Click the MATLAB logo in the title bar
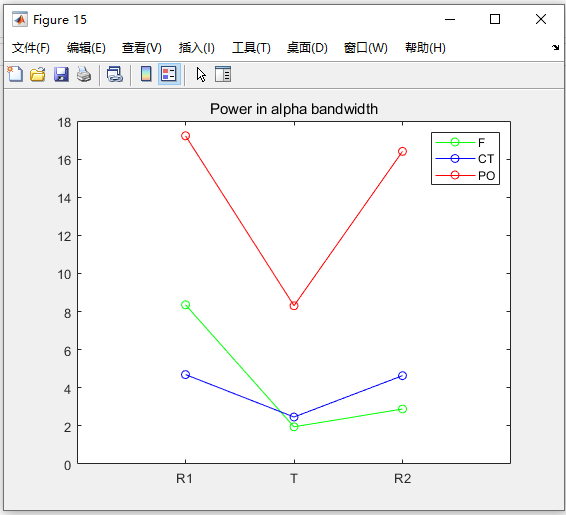The height and width of the screenshot is (515, 566). [x=19, y=19]
